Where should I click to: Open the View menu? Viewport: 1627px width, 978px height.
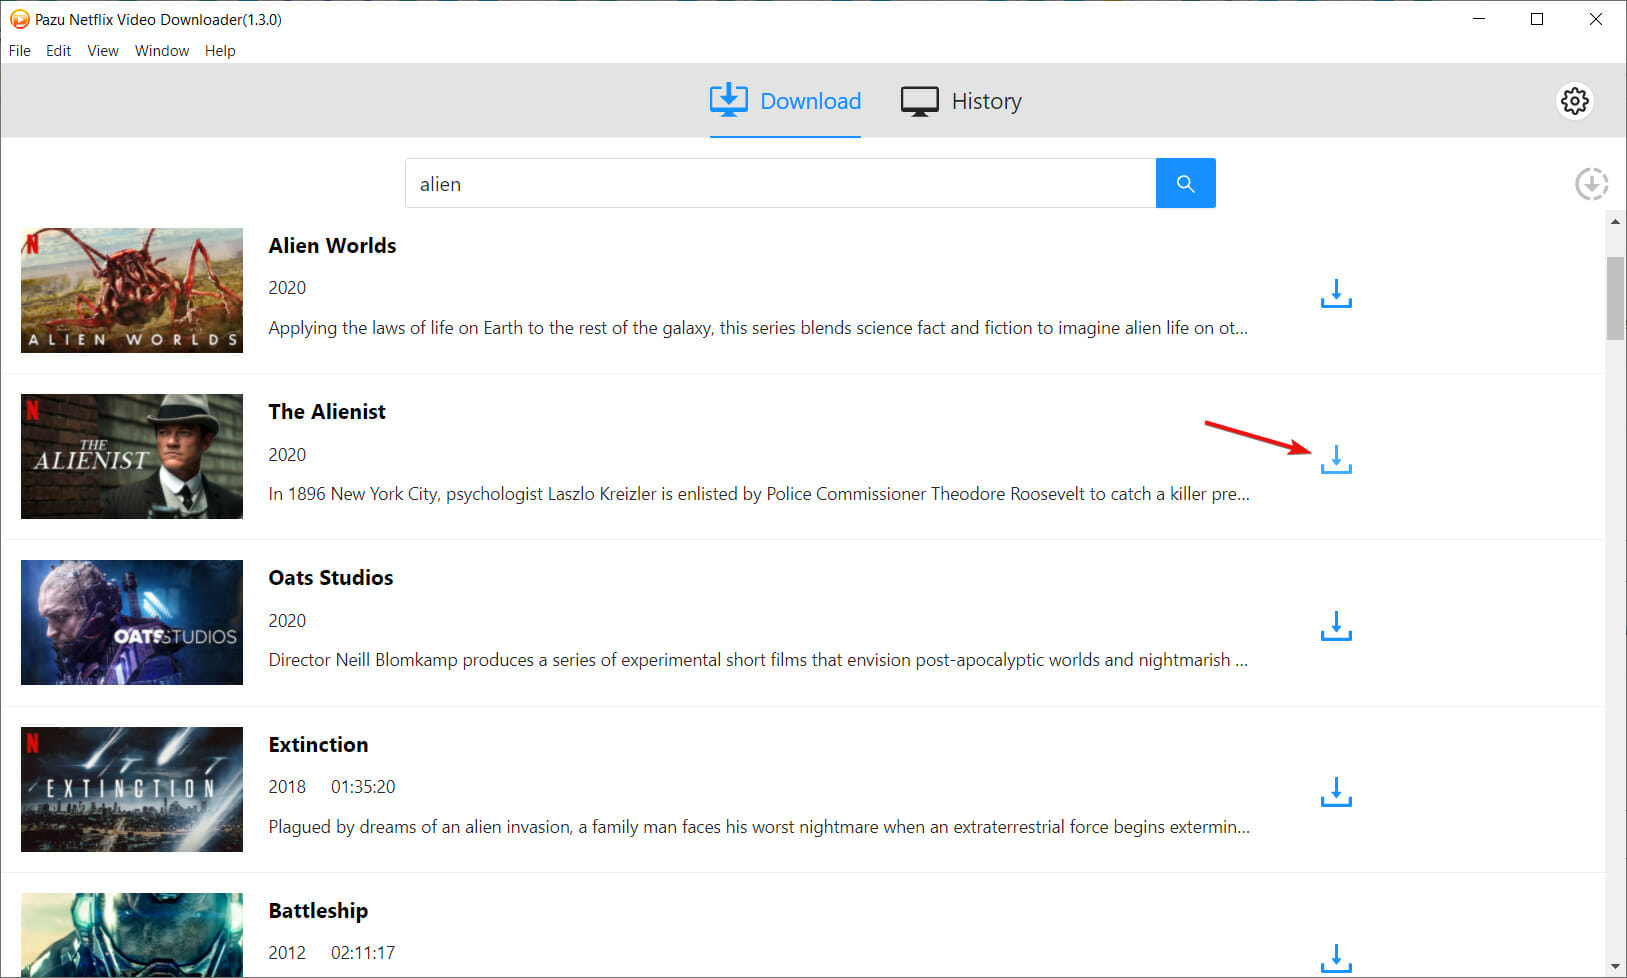pyautogui.click(x=103, y=51)
